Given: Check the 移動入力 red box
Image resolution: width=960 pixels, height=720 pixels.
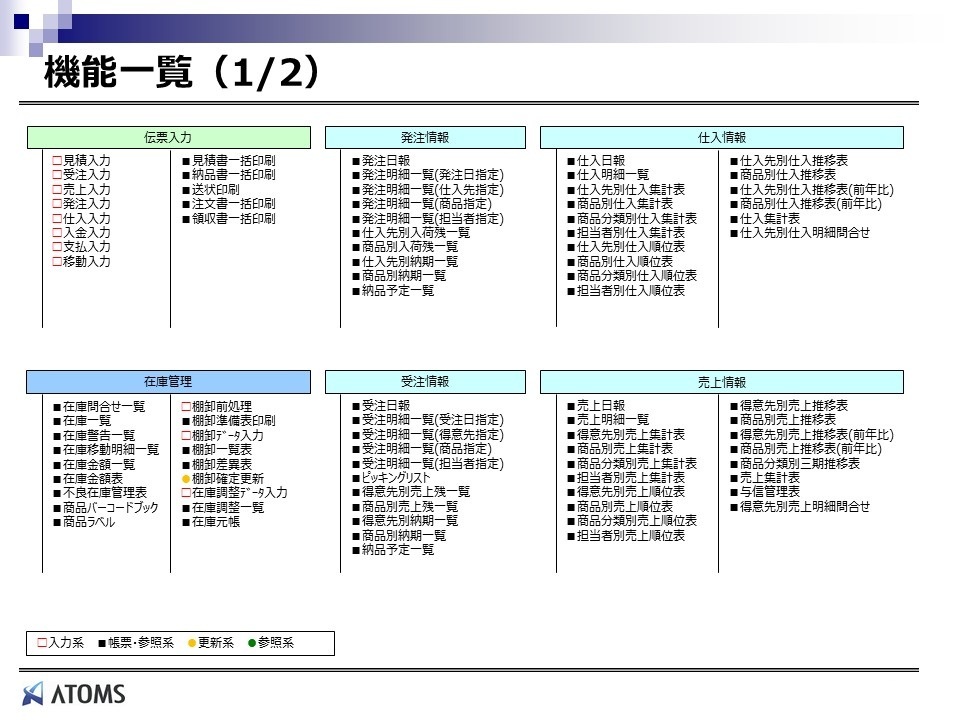Looking at the screenshot, I should [57, 262].
